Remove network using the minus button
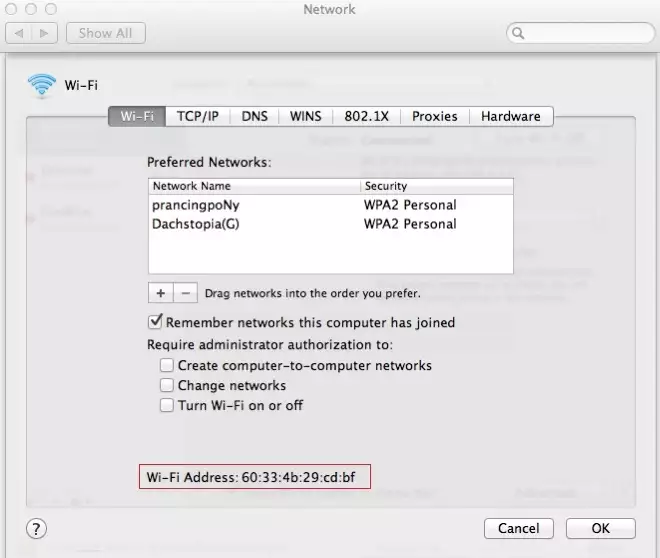This screenshot has height=558, width=660. click(185, 293)
